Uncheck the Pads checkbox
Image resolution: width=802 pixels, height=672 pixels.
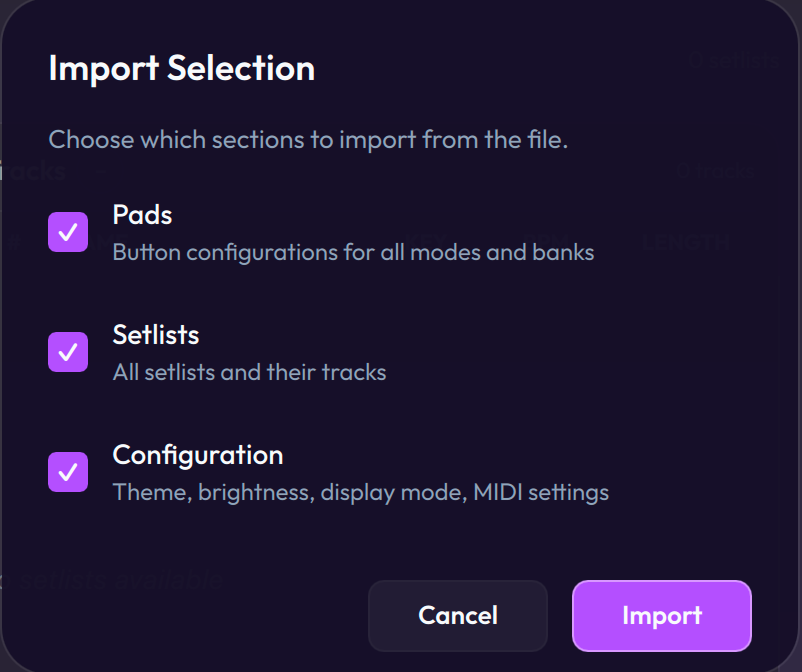68,232
